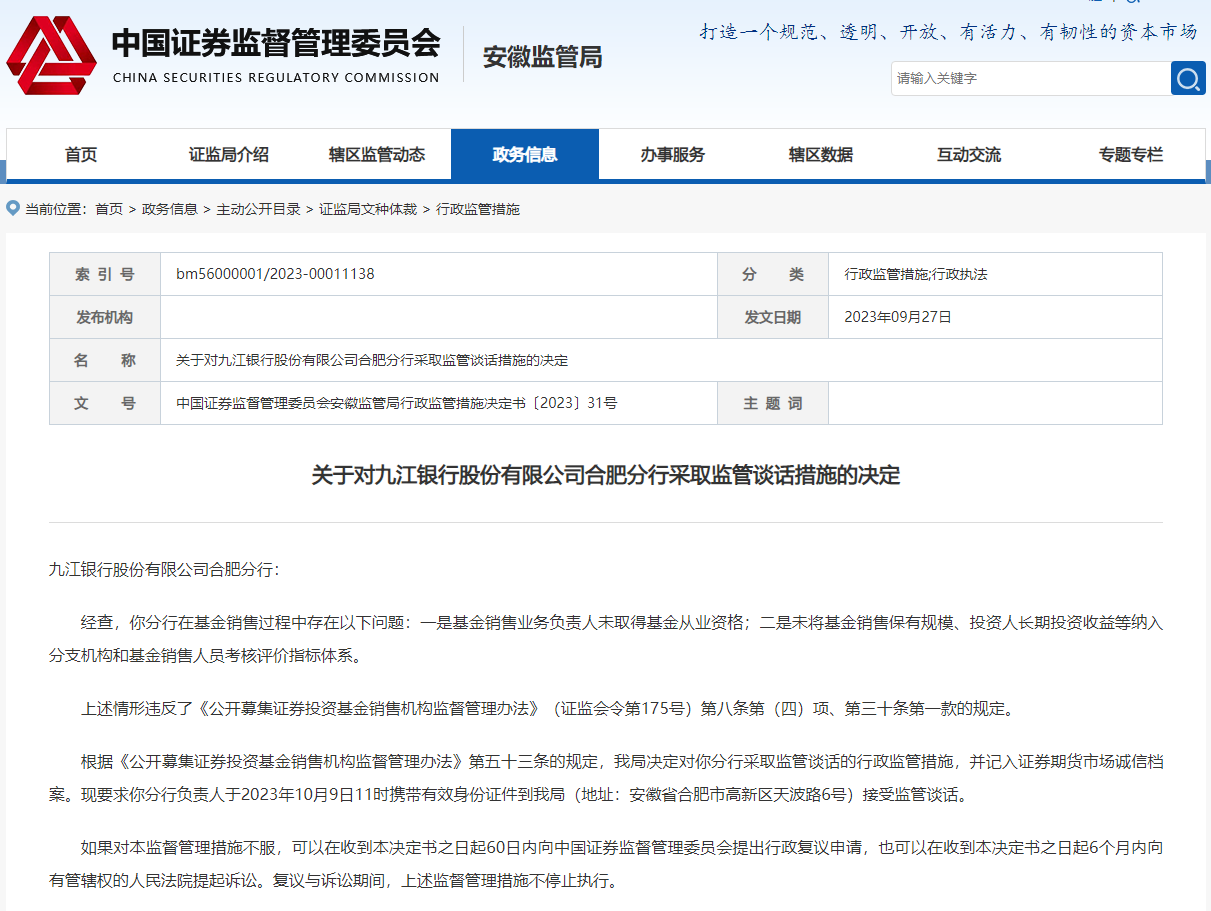Viewport: 1211px width, 911px height.
Task: Click the blue magnifier search button
Action: [x=1188, y=78]
